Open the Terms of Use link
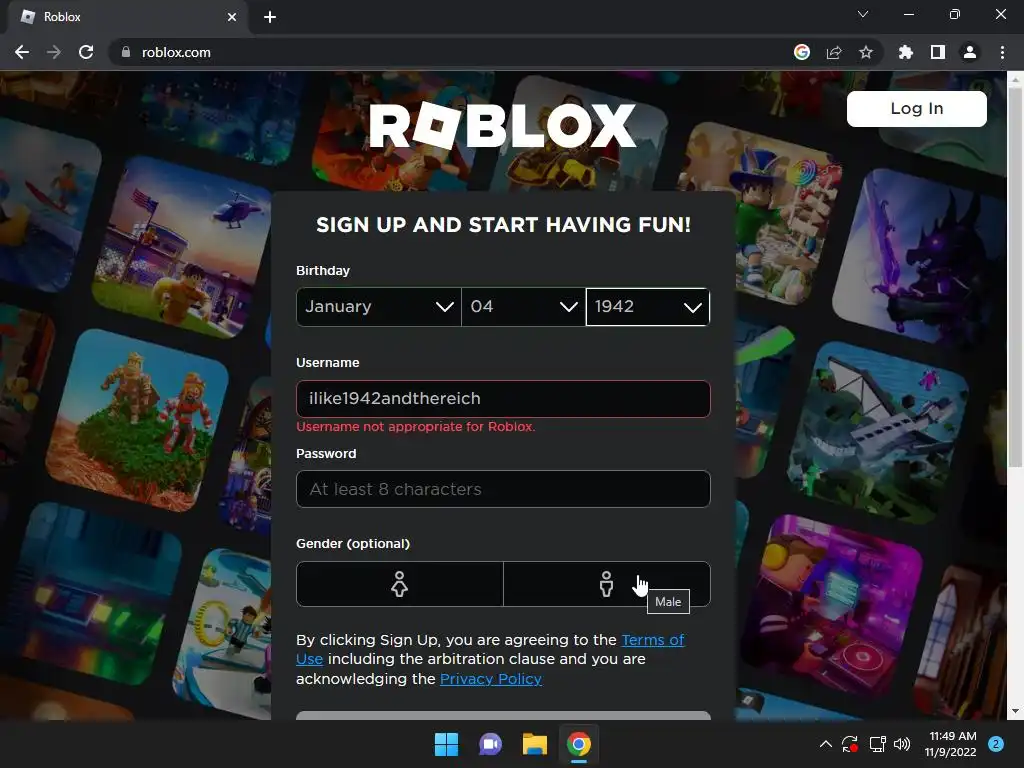 [x=652, y=640]
